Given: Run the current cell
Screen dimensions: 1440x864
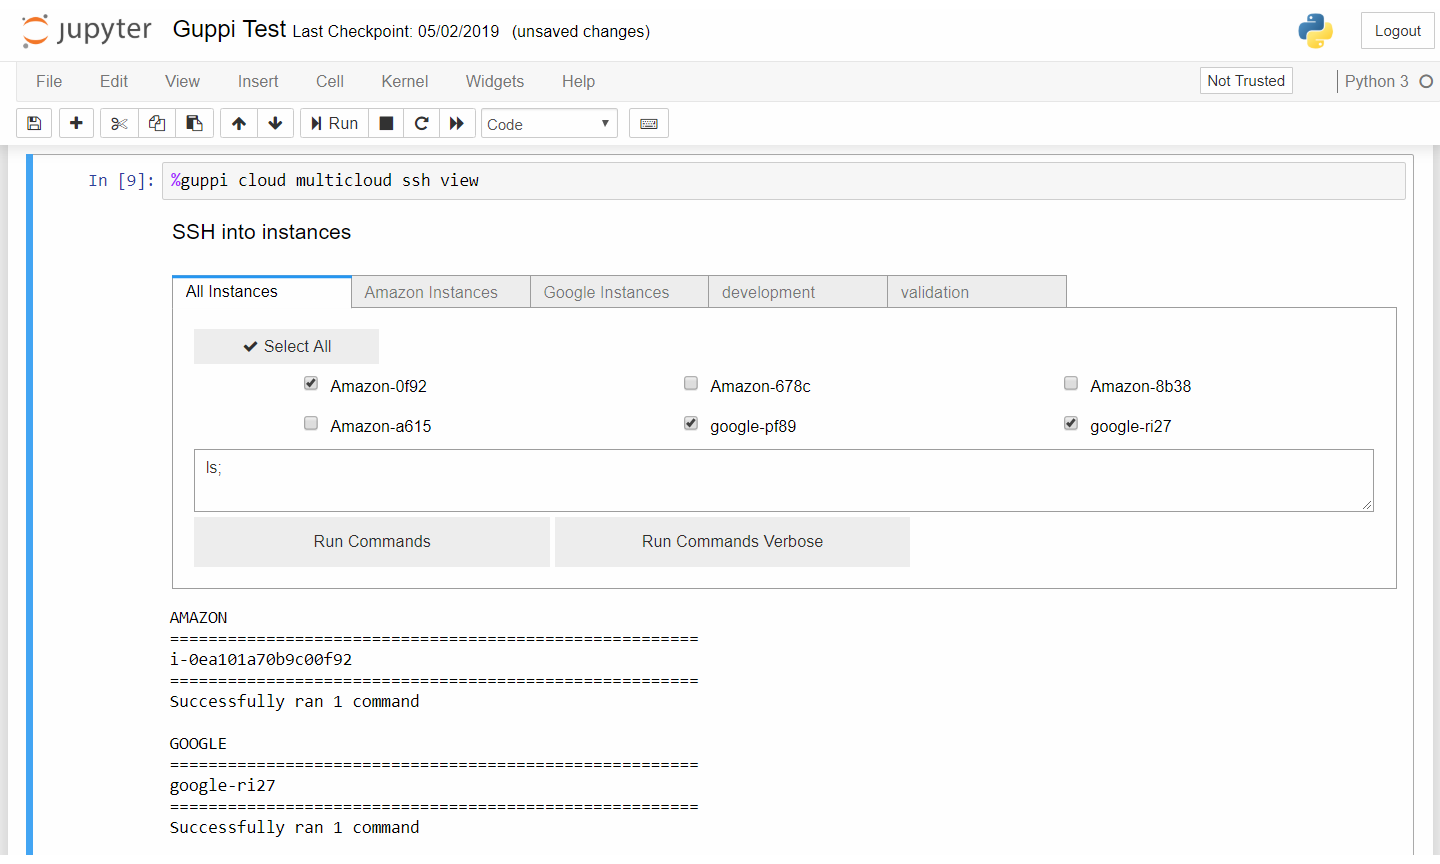Looking at the screenshot, I should 334,123.
